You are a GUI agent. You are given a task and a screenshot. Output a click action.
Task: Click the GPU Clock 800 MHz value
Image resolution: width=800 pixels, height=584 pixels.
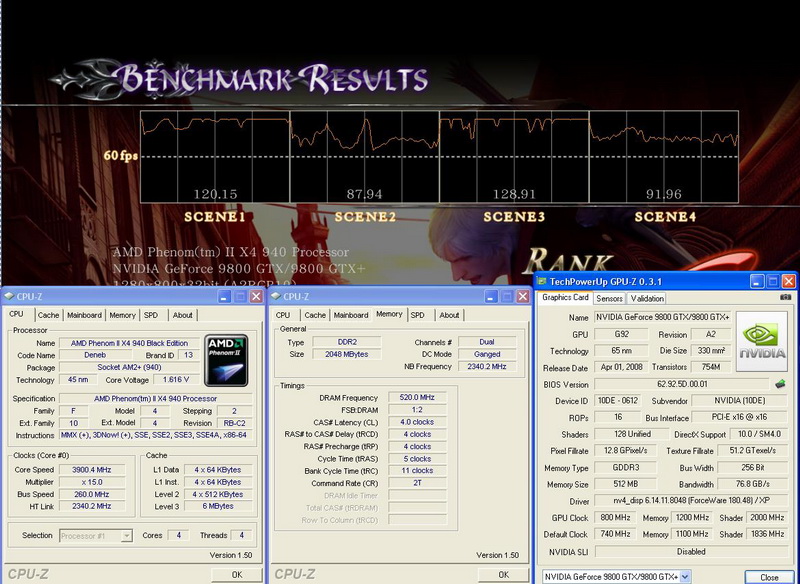615,518
